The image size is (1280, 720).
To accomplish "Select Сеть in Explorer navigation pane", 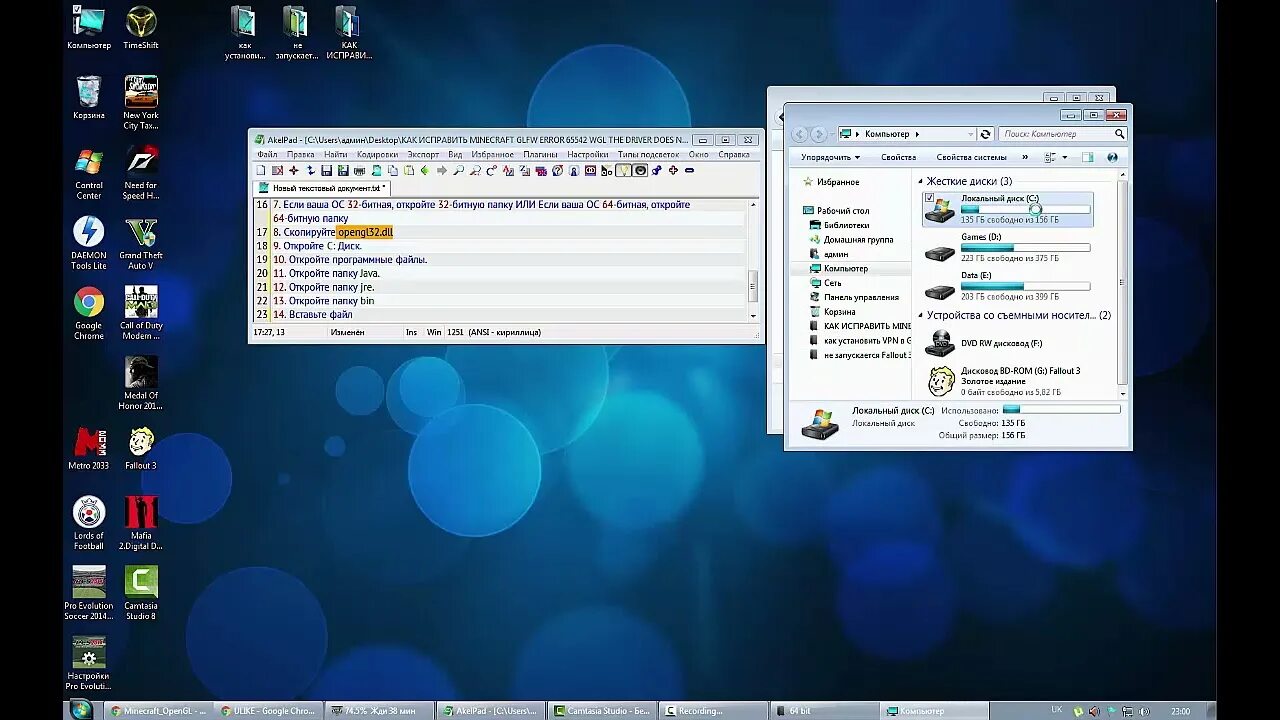I will pyautogui.click(x=825, y=283).
